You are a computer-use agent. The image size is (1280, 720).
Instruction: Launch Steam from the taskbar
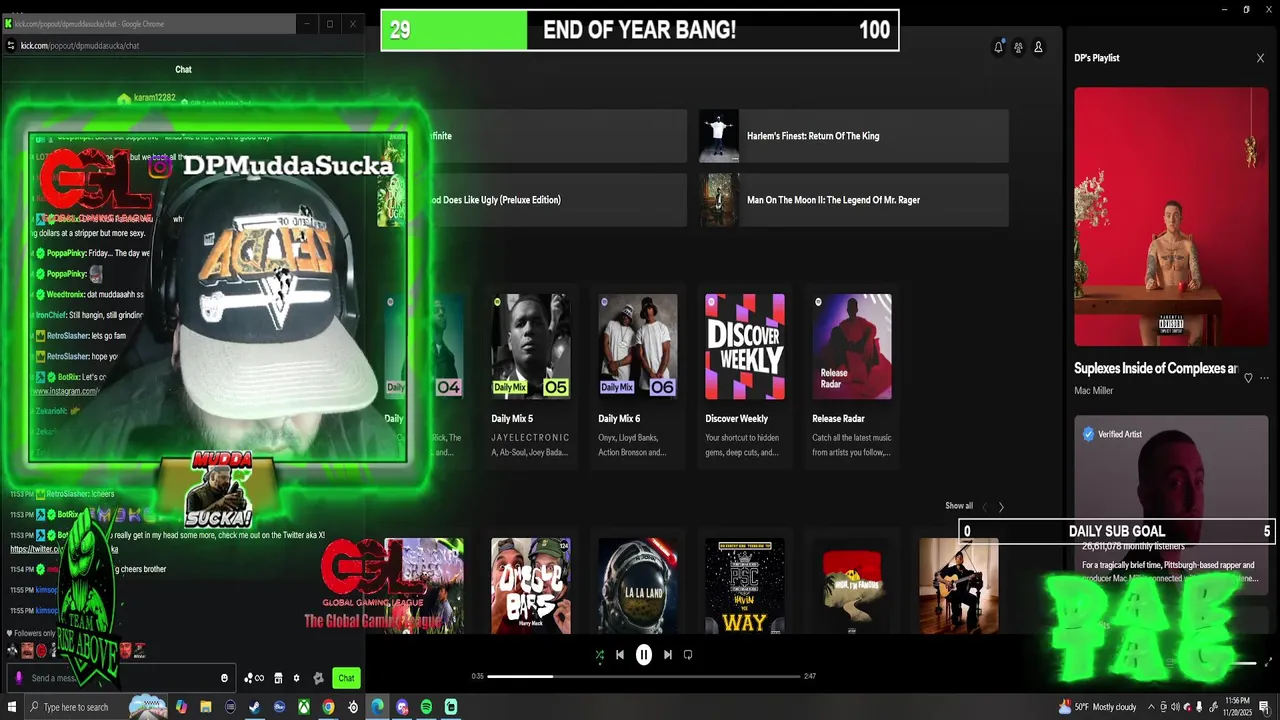255,707
